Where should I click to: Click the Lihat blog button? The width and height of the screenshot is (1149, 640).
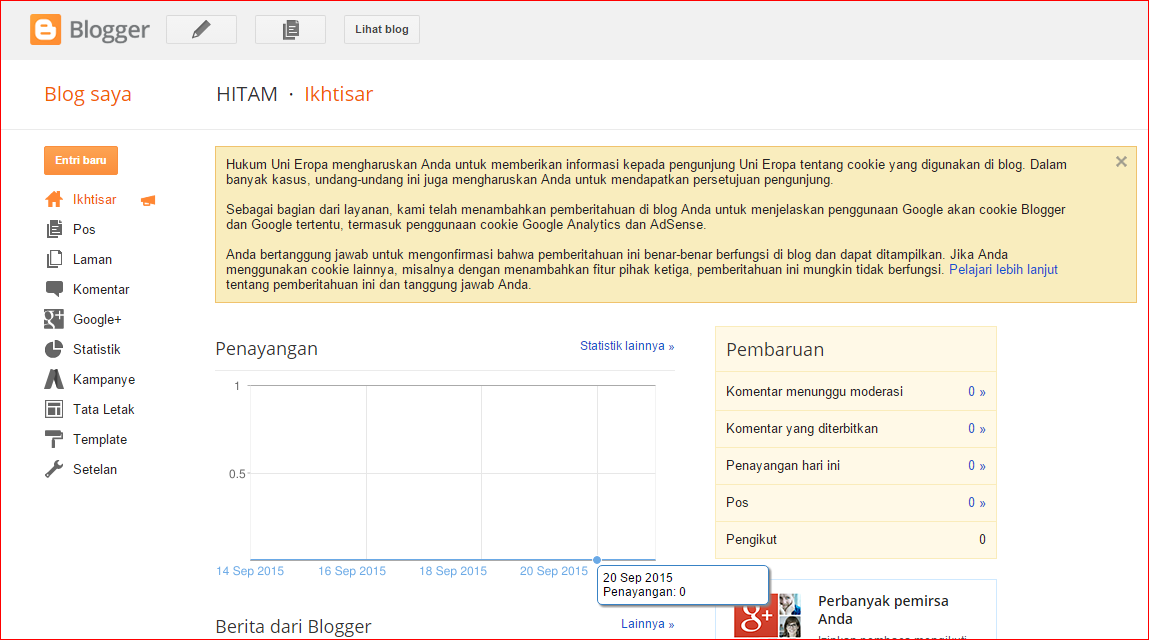(x=382, y=29)
